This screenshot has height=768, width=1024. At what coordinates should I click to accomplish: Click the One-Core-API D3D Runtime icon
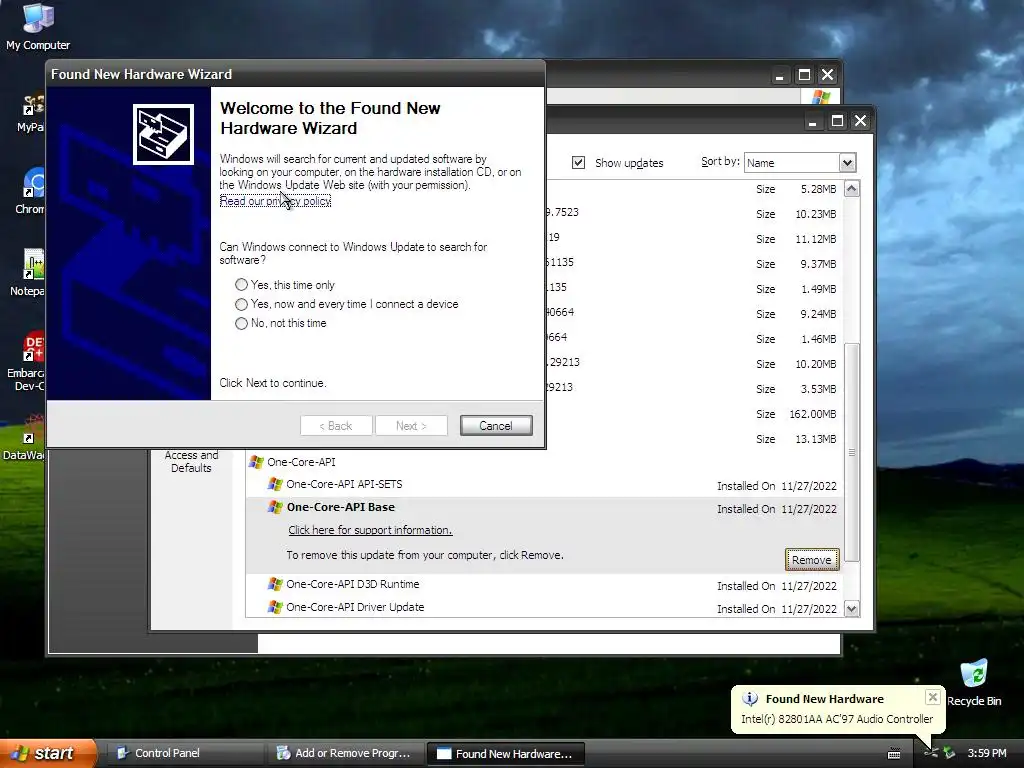[276, 584]
